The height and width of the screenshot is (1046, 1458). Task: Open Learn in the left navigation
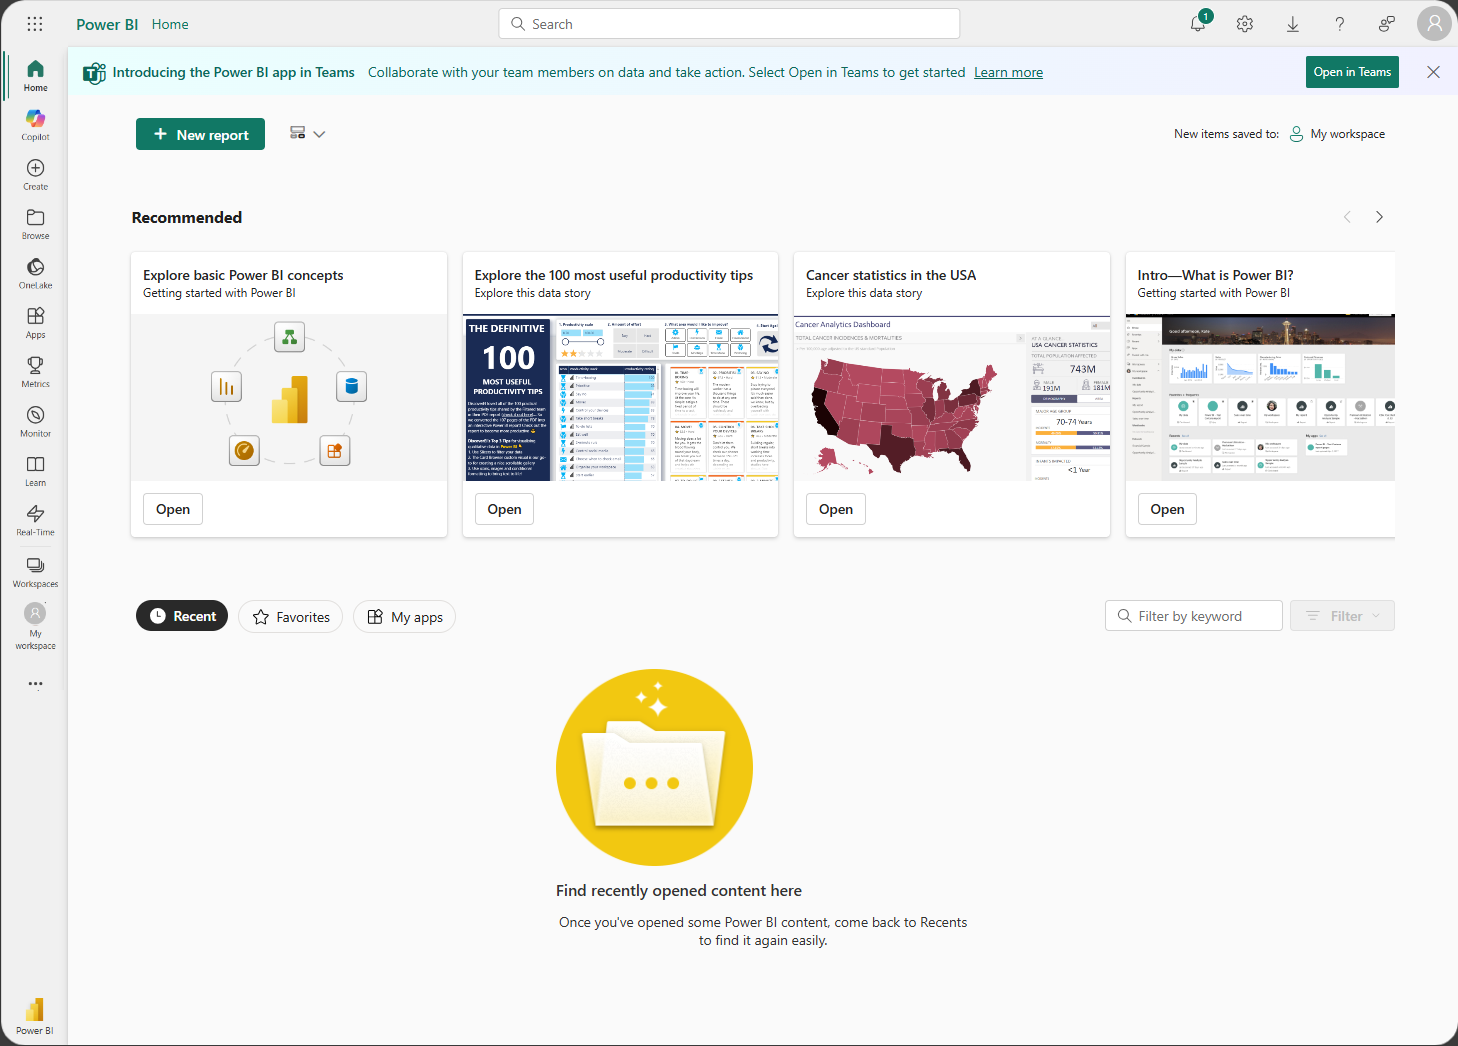35,470
